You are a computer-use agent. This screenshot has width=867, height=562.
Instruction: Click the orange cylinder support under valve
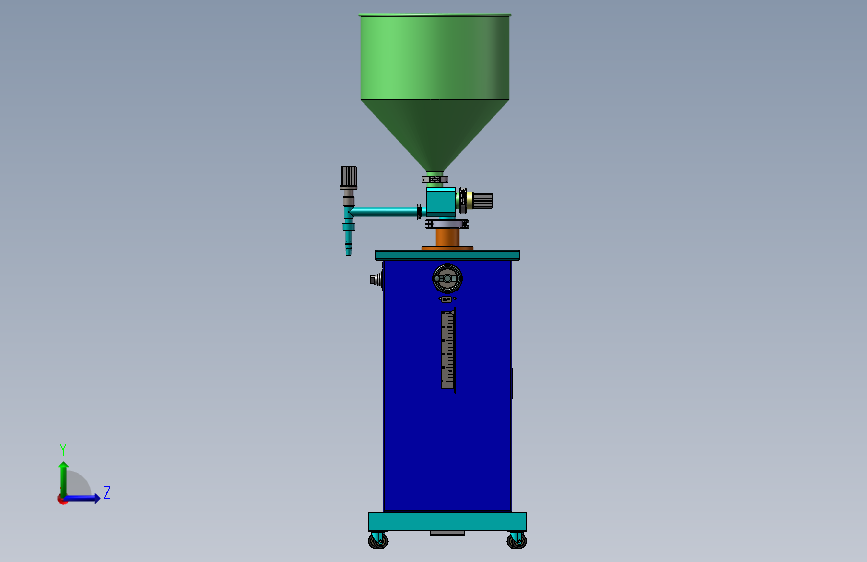point(447,238)
